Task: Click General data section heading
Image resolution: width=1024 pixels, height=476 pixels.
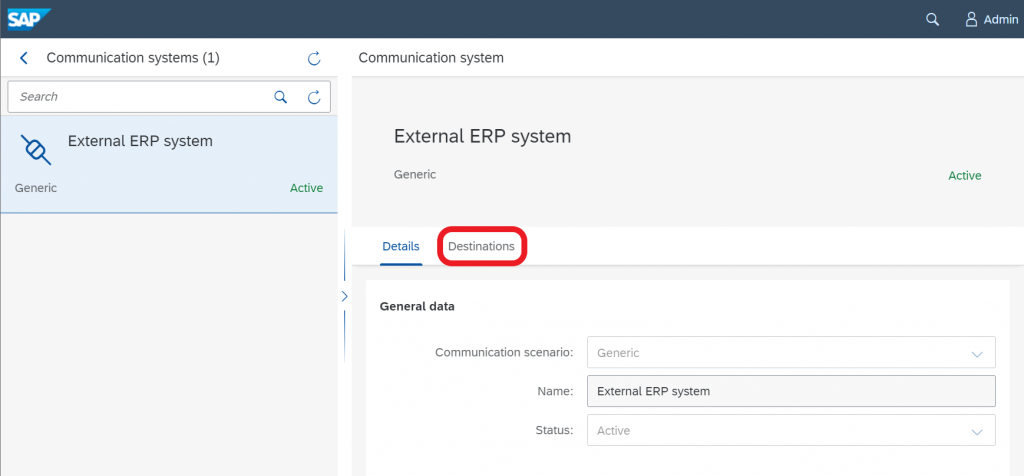Action: [x=417, y=306]
